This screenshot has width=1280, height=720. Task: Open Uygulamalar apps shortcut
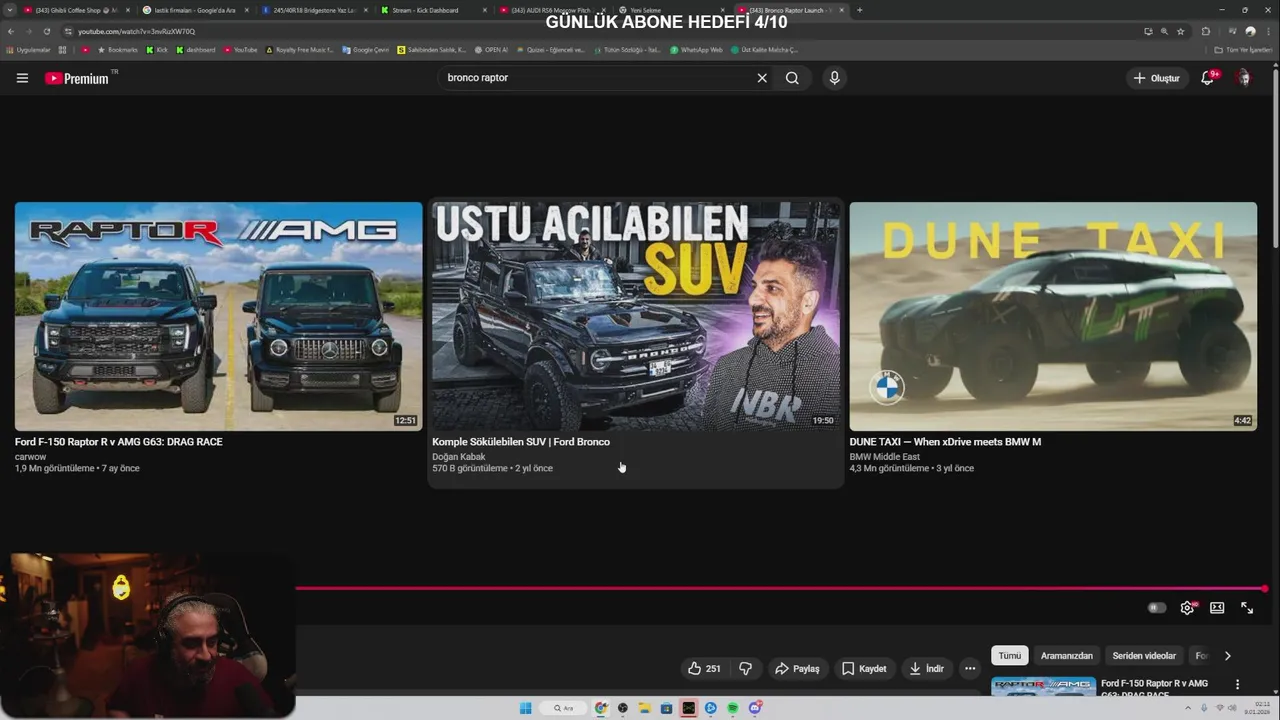pyautogui.click(x=28, y=49)
